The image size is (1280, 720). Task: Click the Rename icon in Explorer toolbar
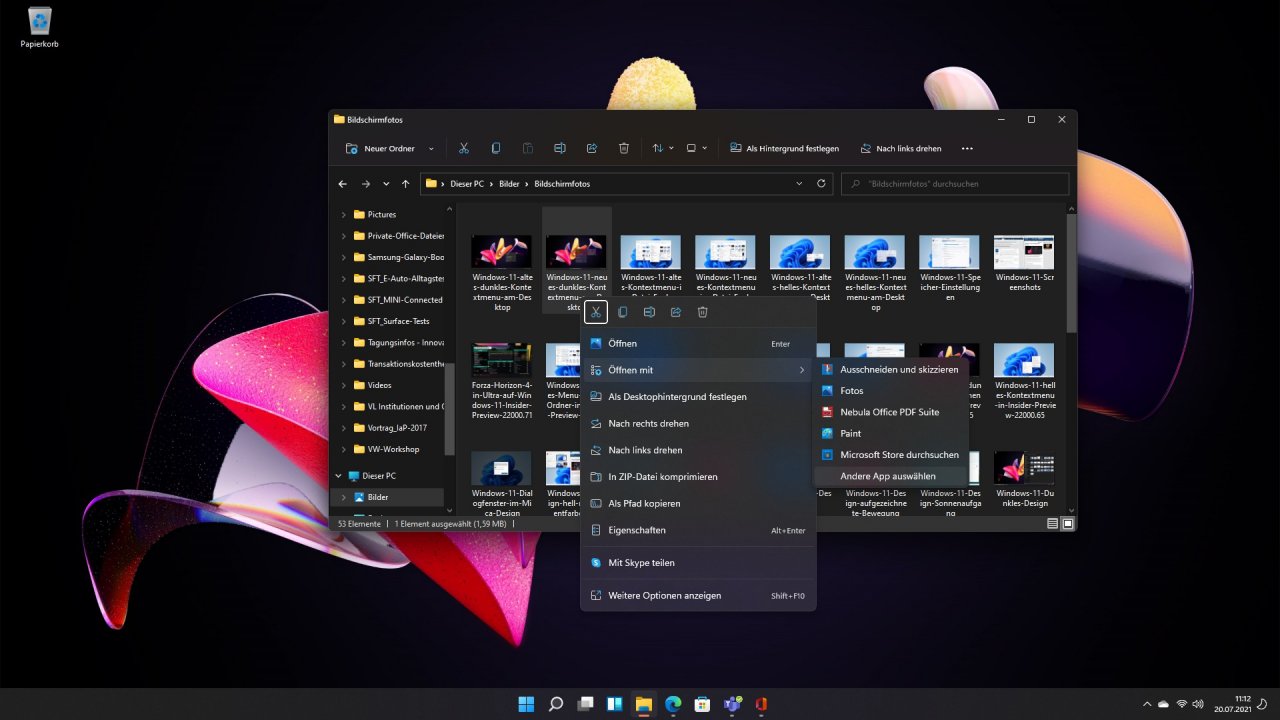560,148
